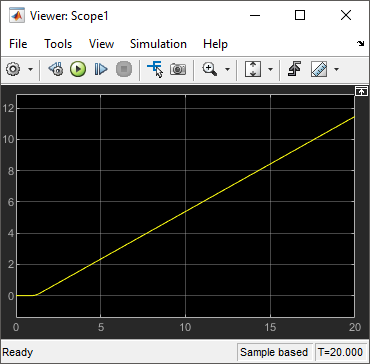Close the Scope1 viewer window
Screen dimensions: 370x364
346,15
